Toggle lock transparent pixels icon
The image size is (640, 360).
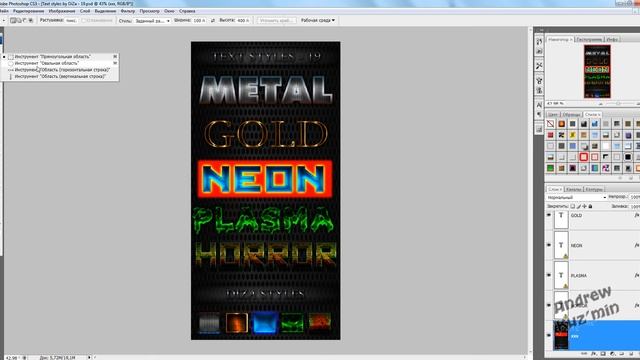pyautogui.click(x=573, y=207)
